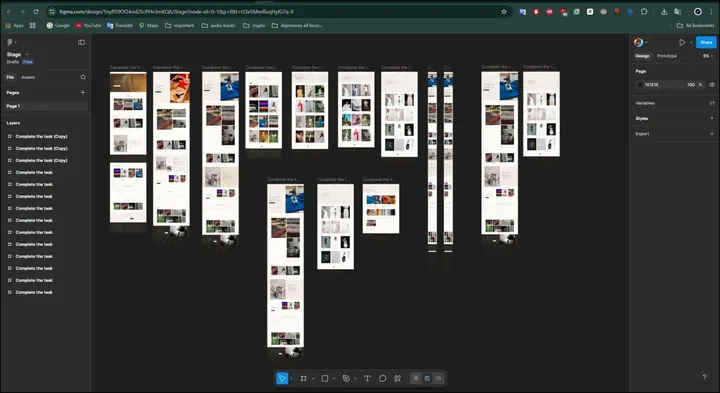The image size is (720, 393).
Task: Select Page 1 in the Pages list
Action: coord(46,106)
